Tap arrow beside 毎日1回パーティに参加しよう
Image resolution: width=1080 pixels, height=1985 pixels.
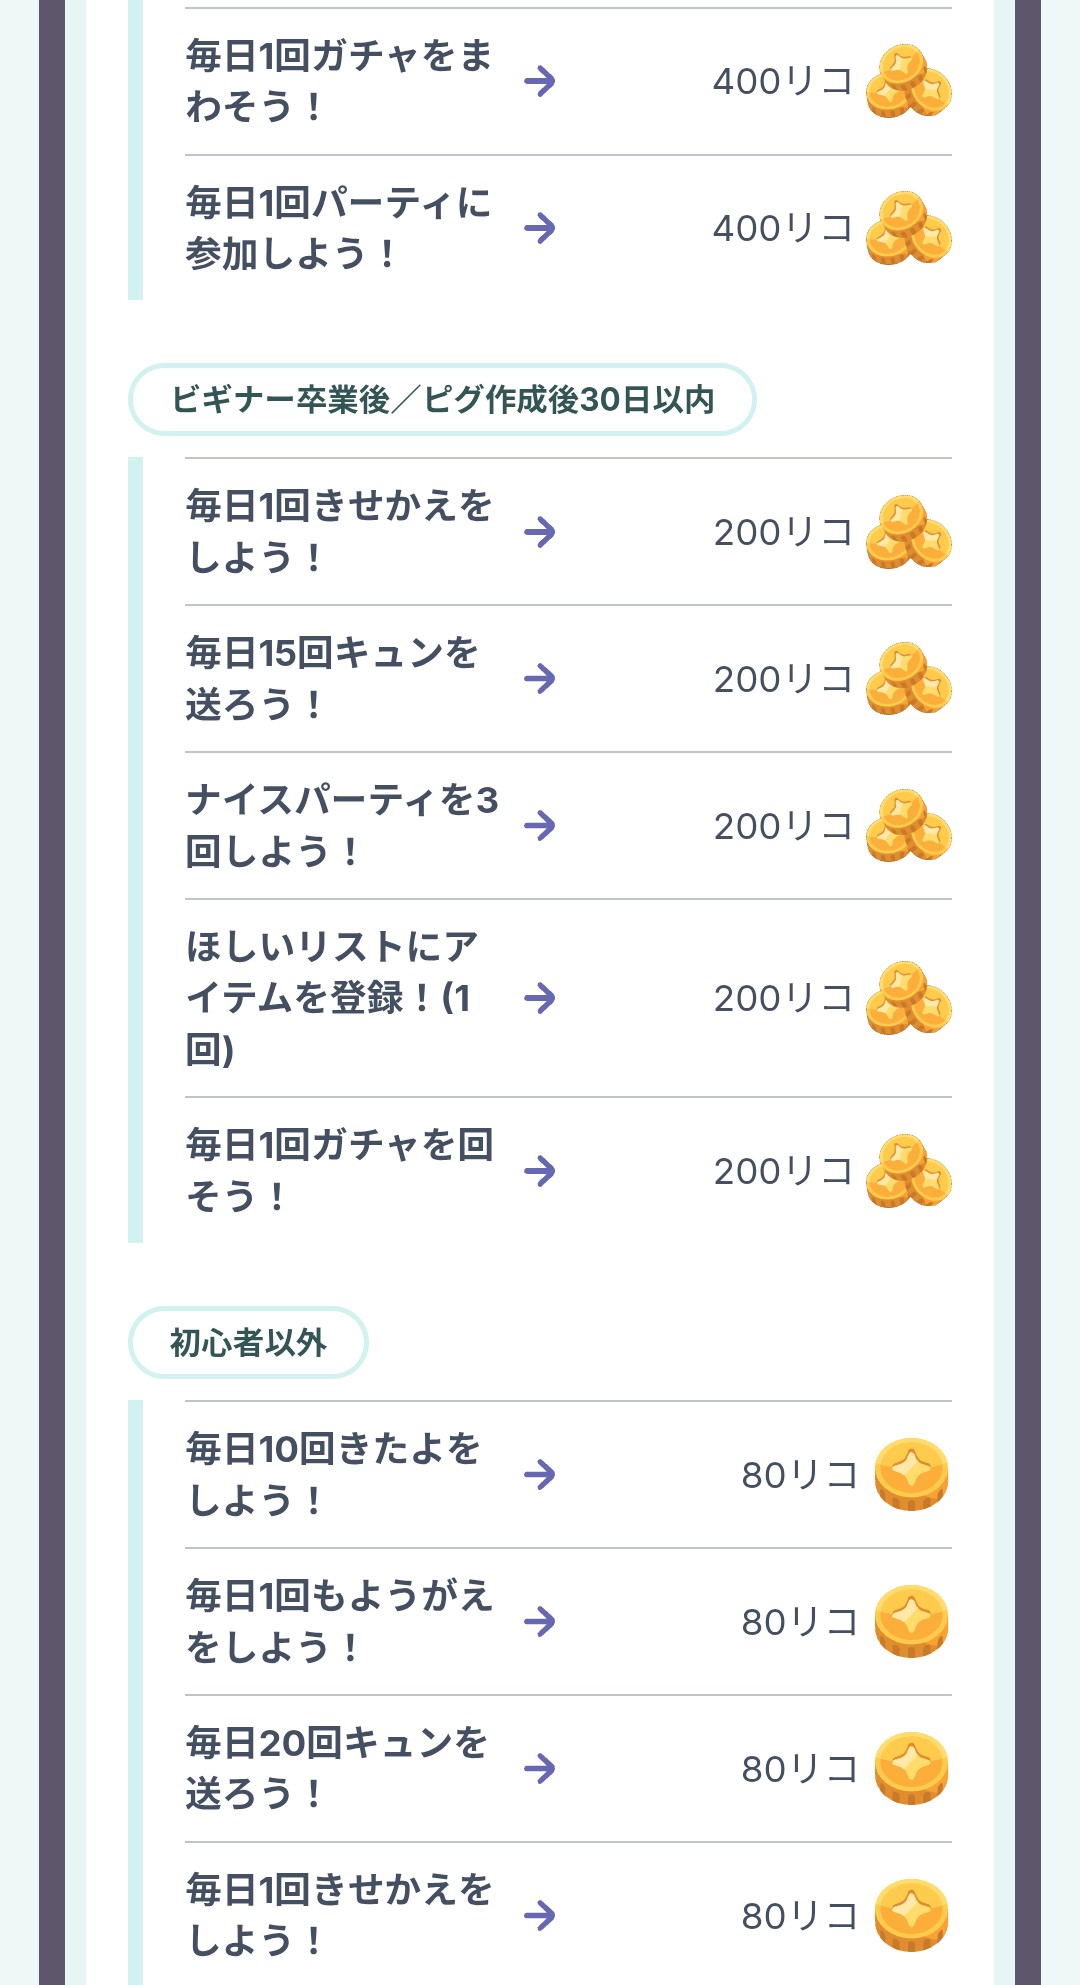(x=540, y=228)
